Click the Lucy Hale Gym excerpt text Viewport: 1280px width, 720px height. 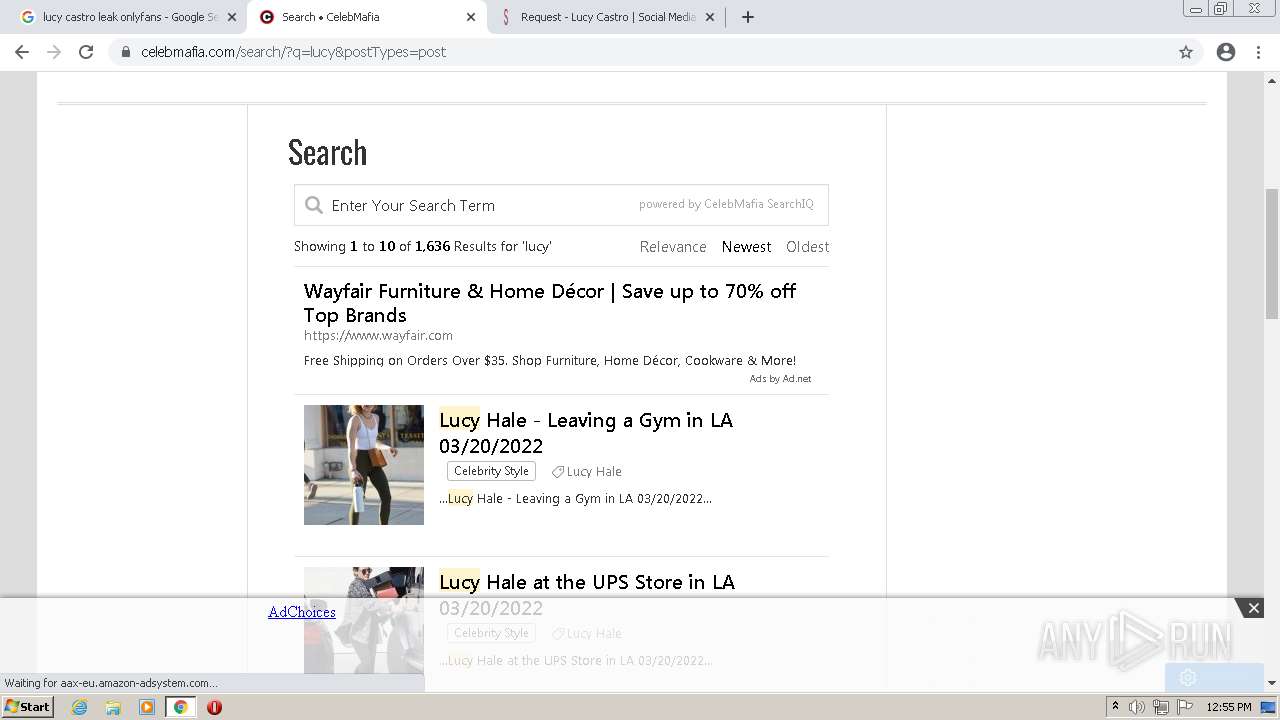point(576,499)
